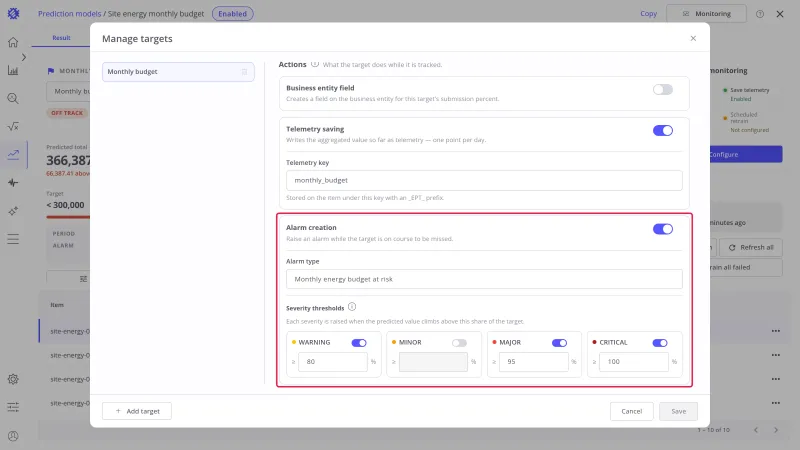Open more options for first table row
The width and height of the screenshot is (800, 450).
pos(776,331)
